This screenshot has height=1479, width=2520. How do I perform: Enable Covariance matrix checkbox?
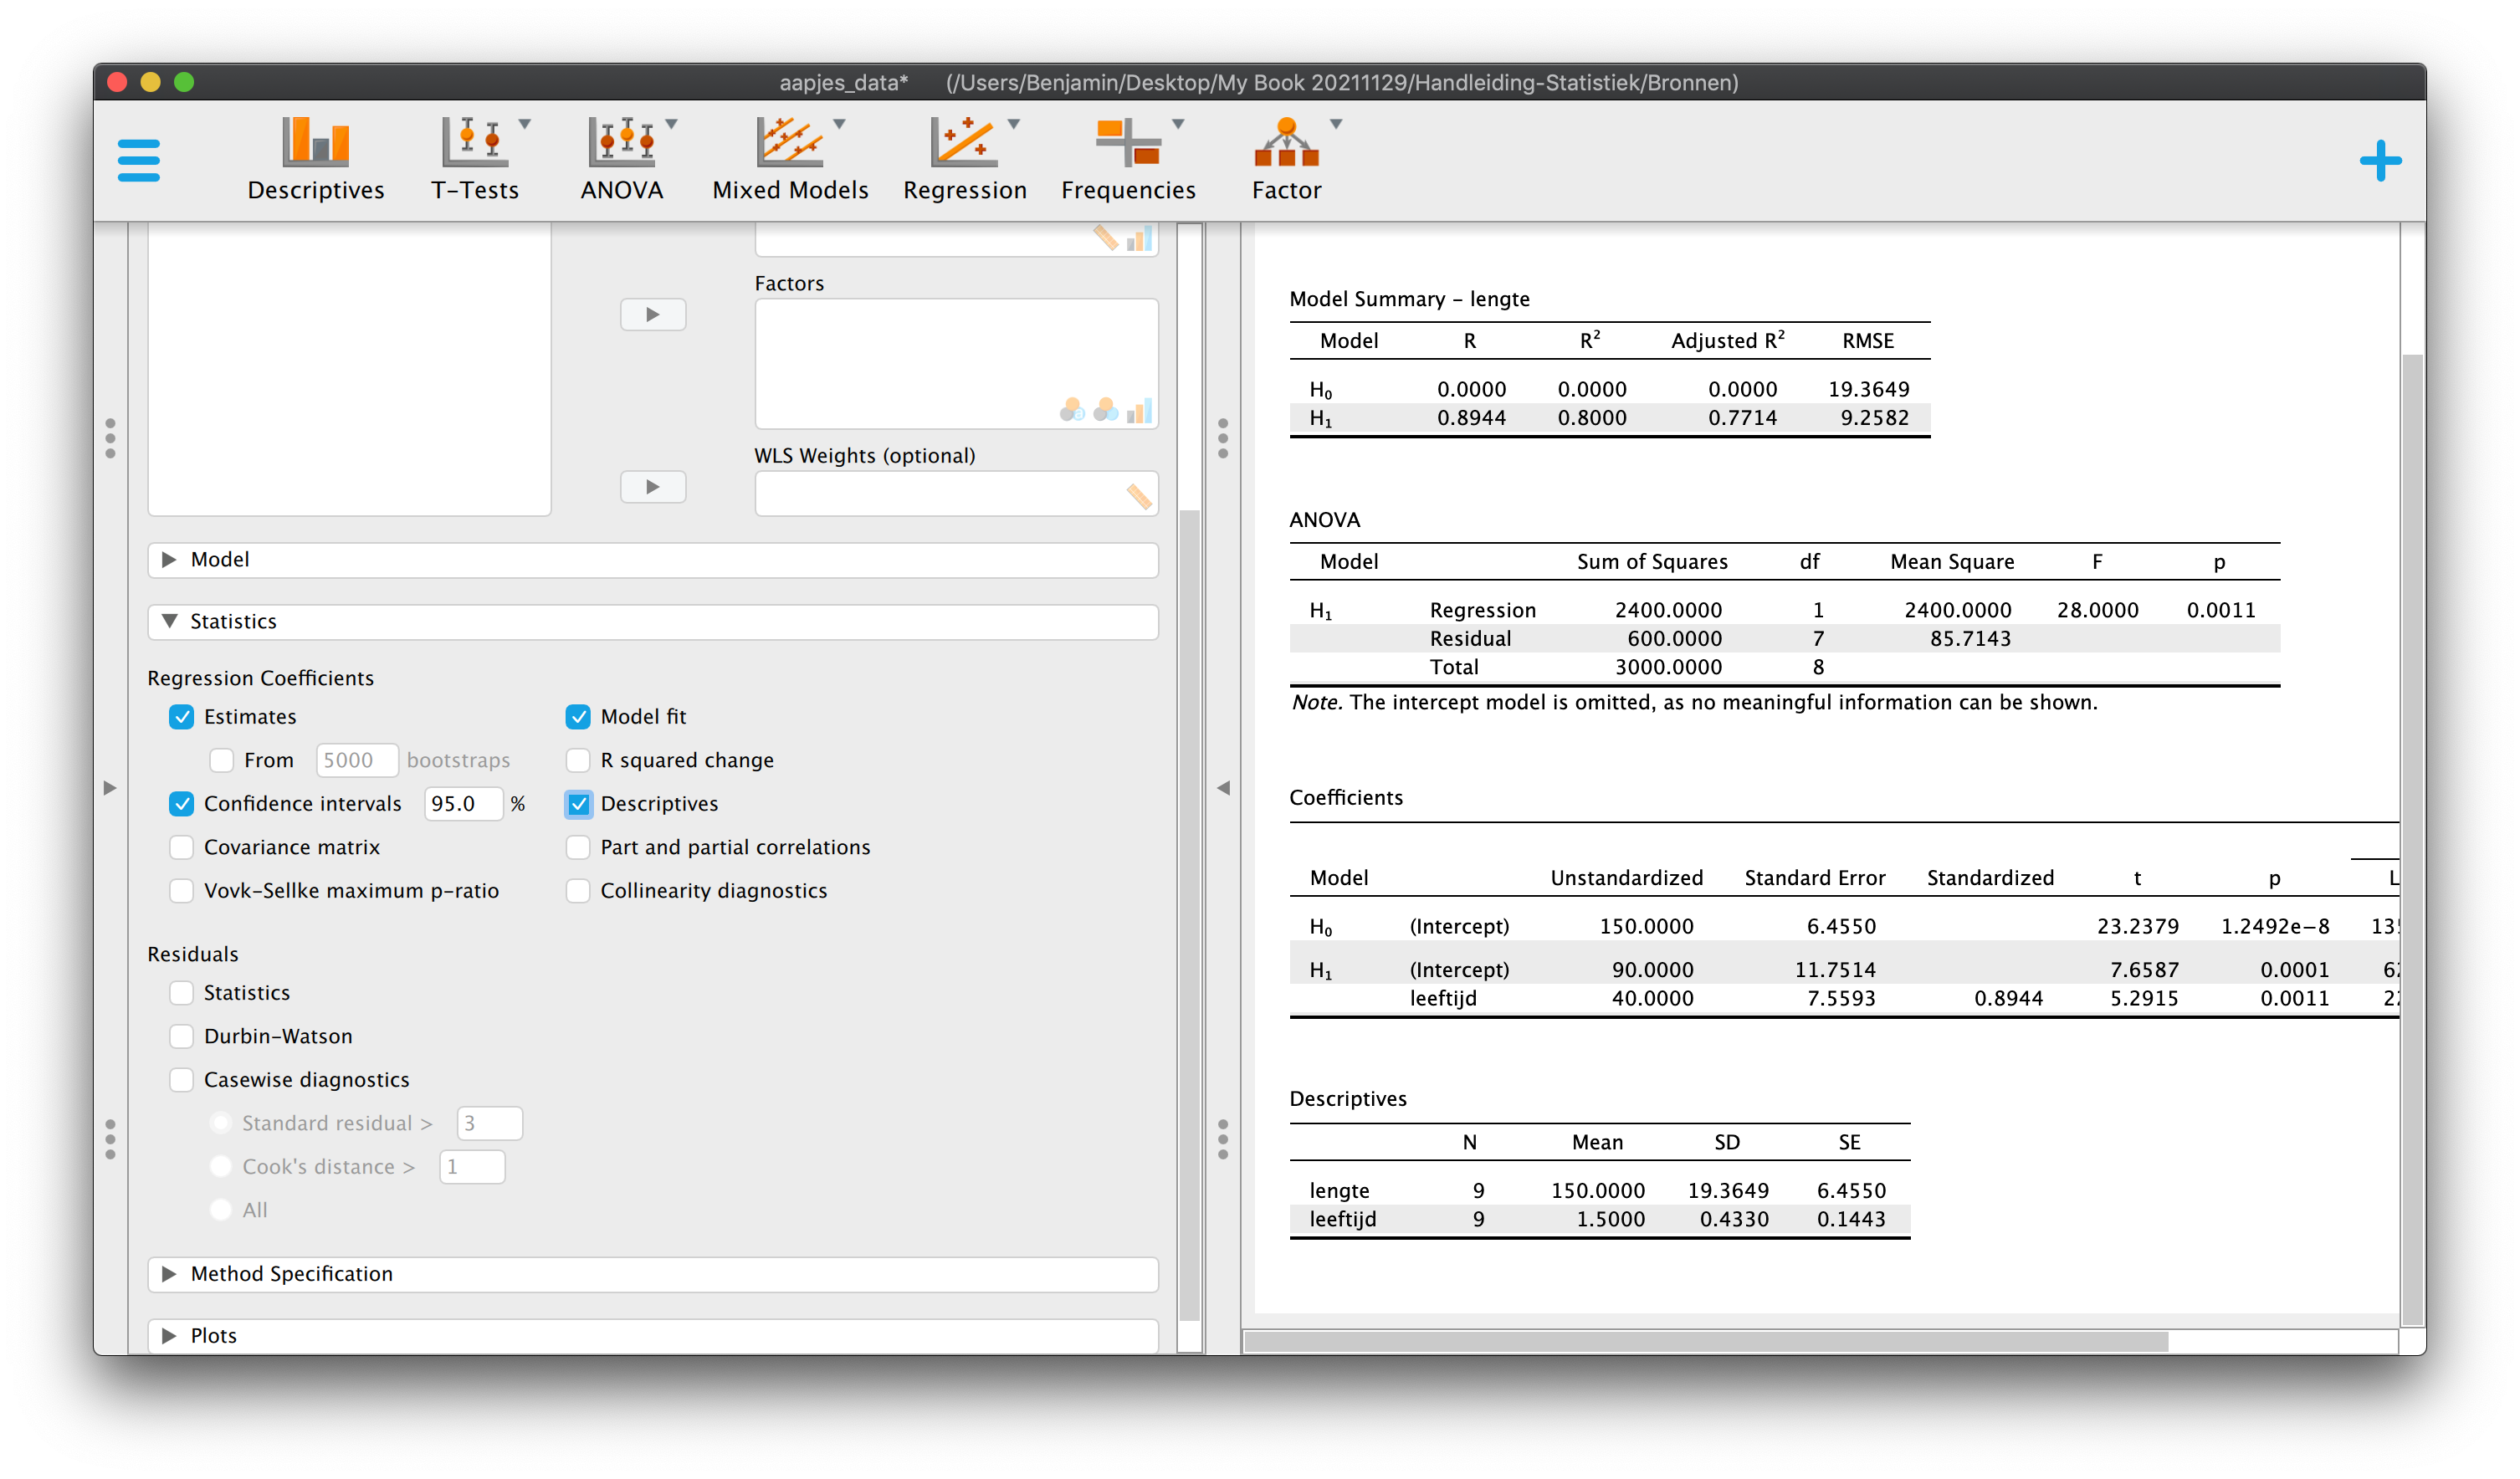coord(181,848)
